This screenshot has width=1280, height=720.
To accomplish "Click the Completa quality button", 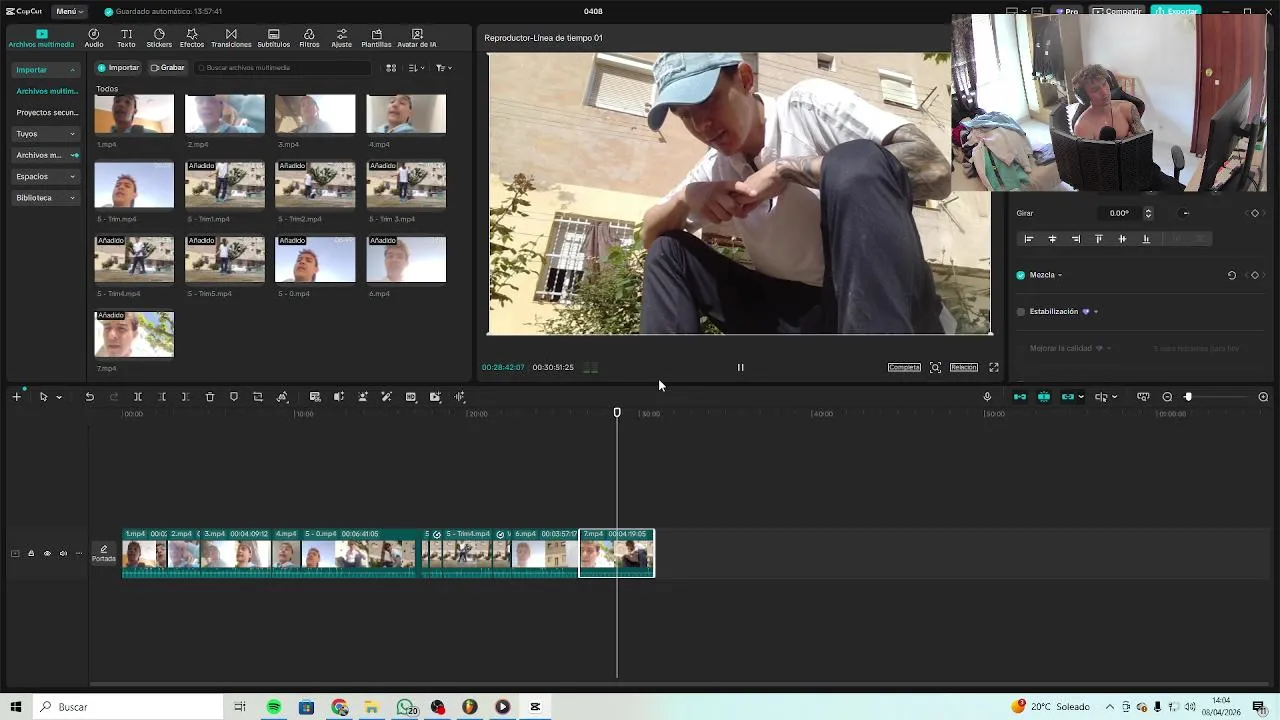I will [904, 367].
